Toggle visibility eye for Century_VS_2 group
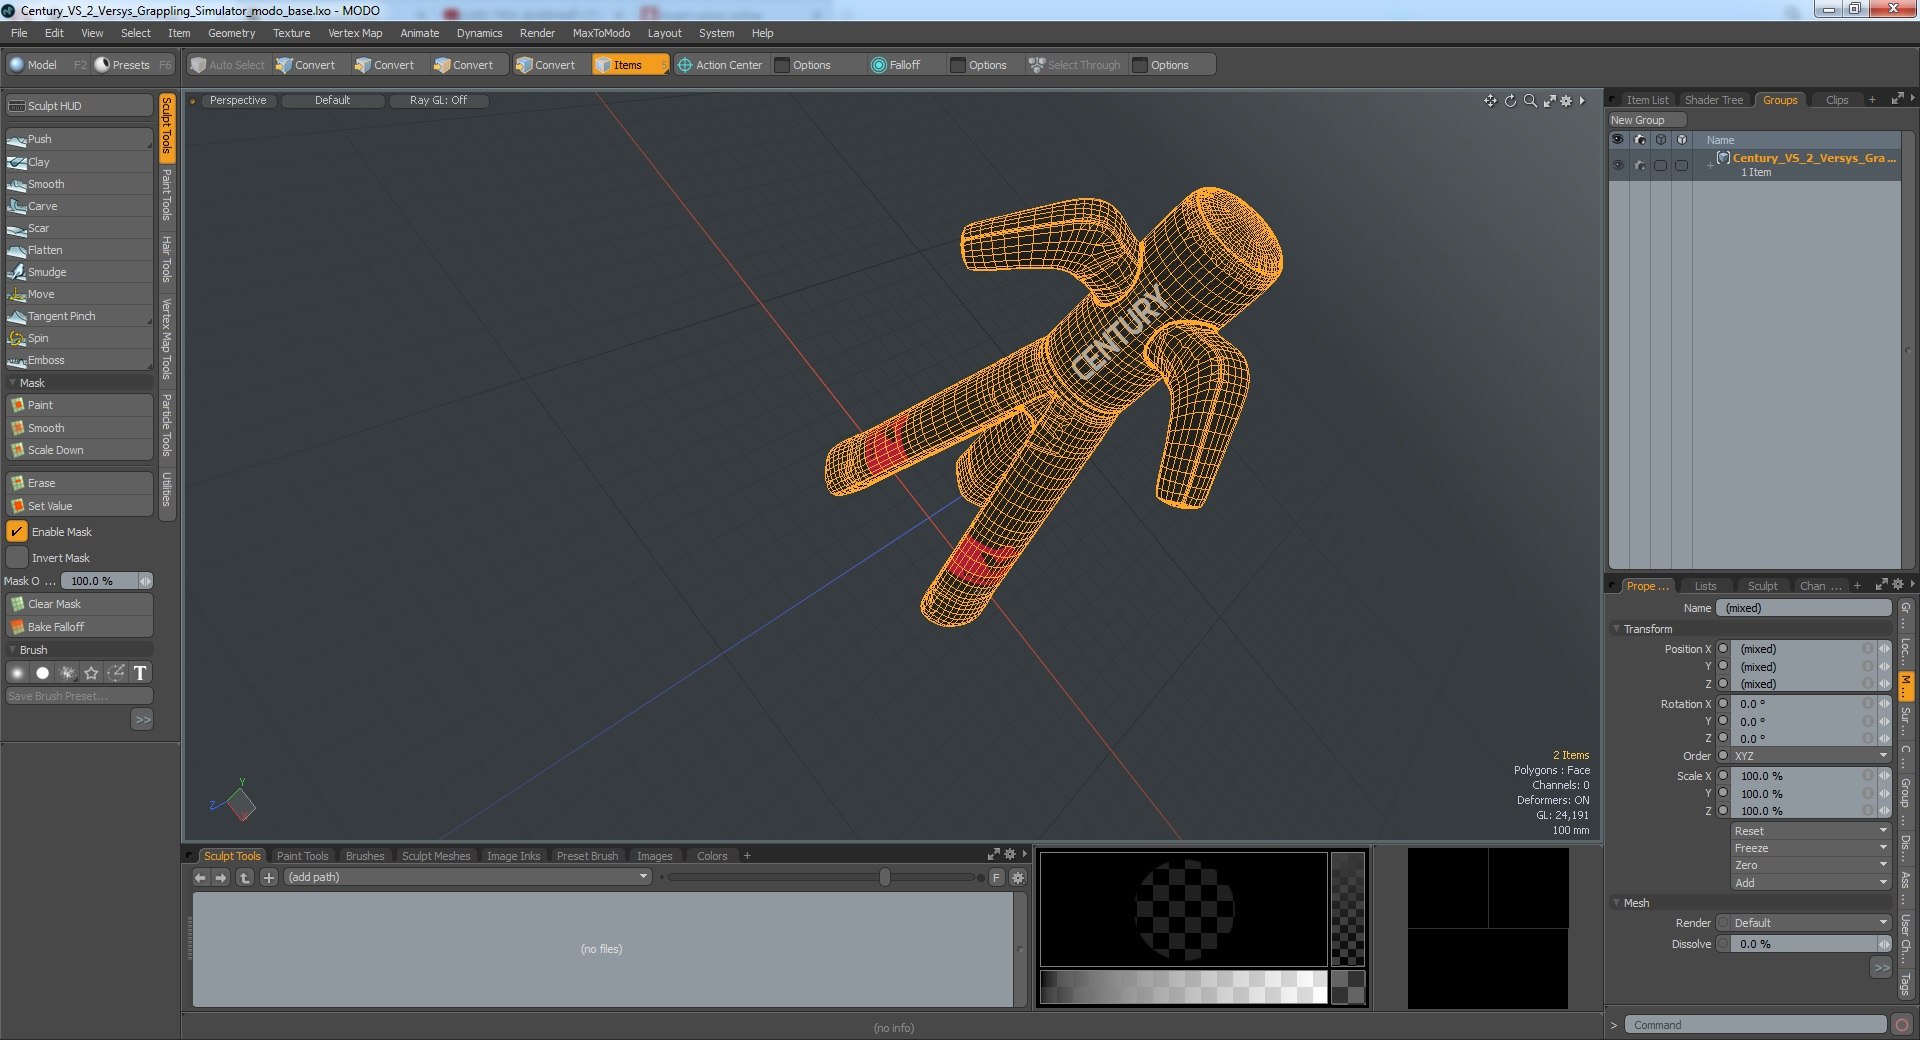This screenshot has width=1920, height=1040. click(1618, 164)
